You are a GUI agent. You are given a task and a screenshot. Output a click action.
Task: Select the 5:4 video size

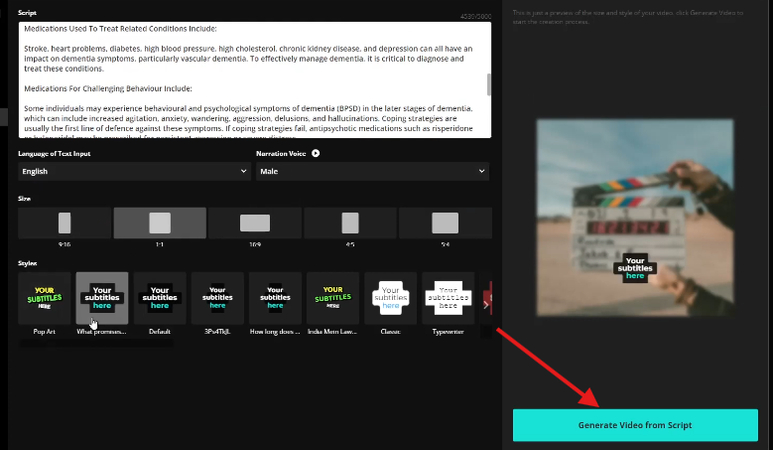click(x=445, y=223)
